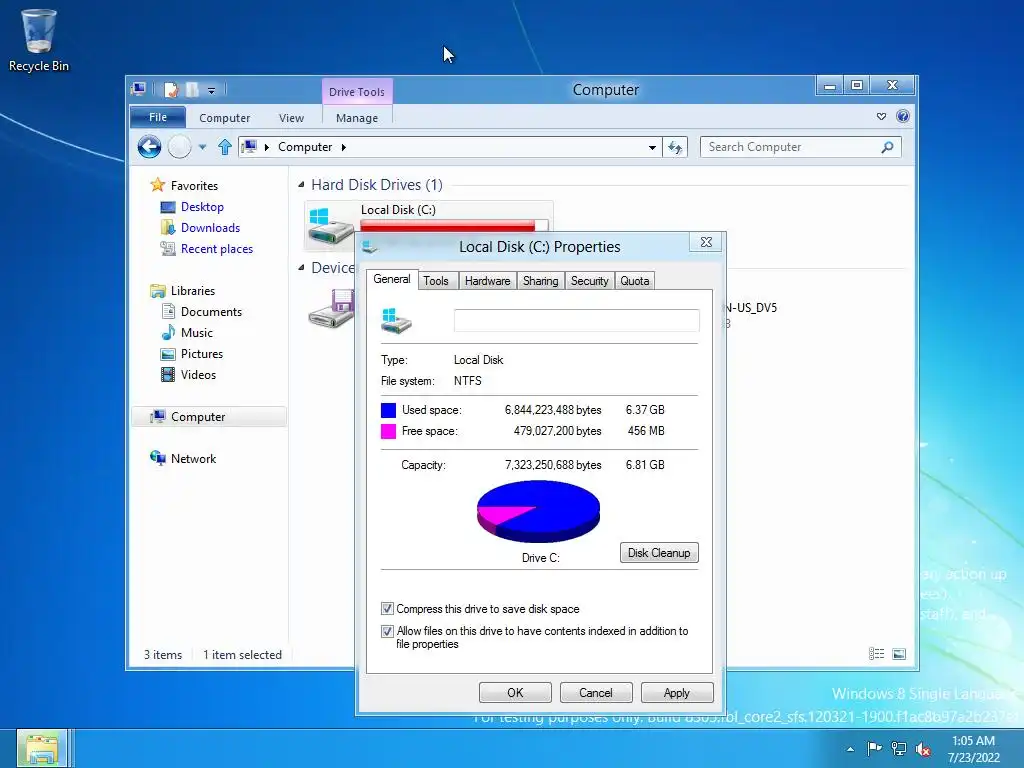Expand the Computer breadcrumb arrow
1024x768 pixels.
pos(344,147)
